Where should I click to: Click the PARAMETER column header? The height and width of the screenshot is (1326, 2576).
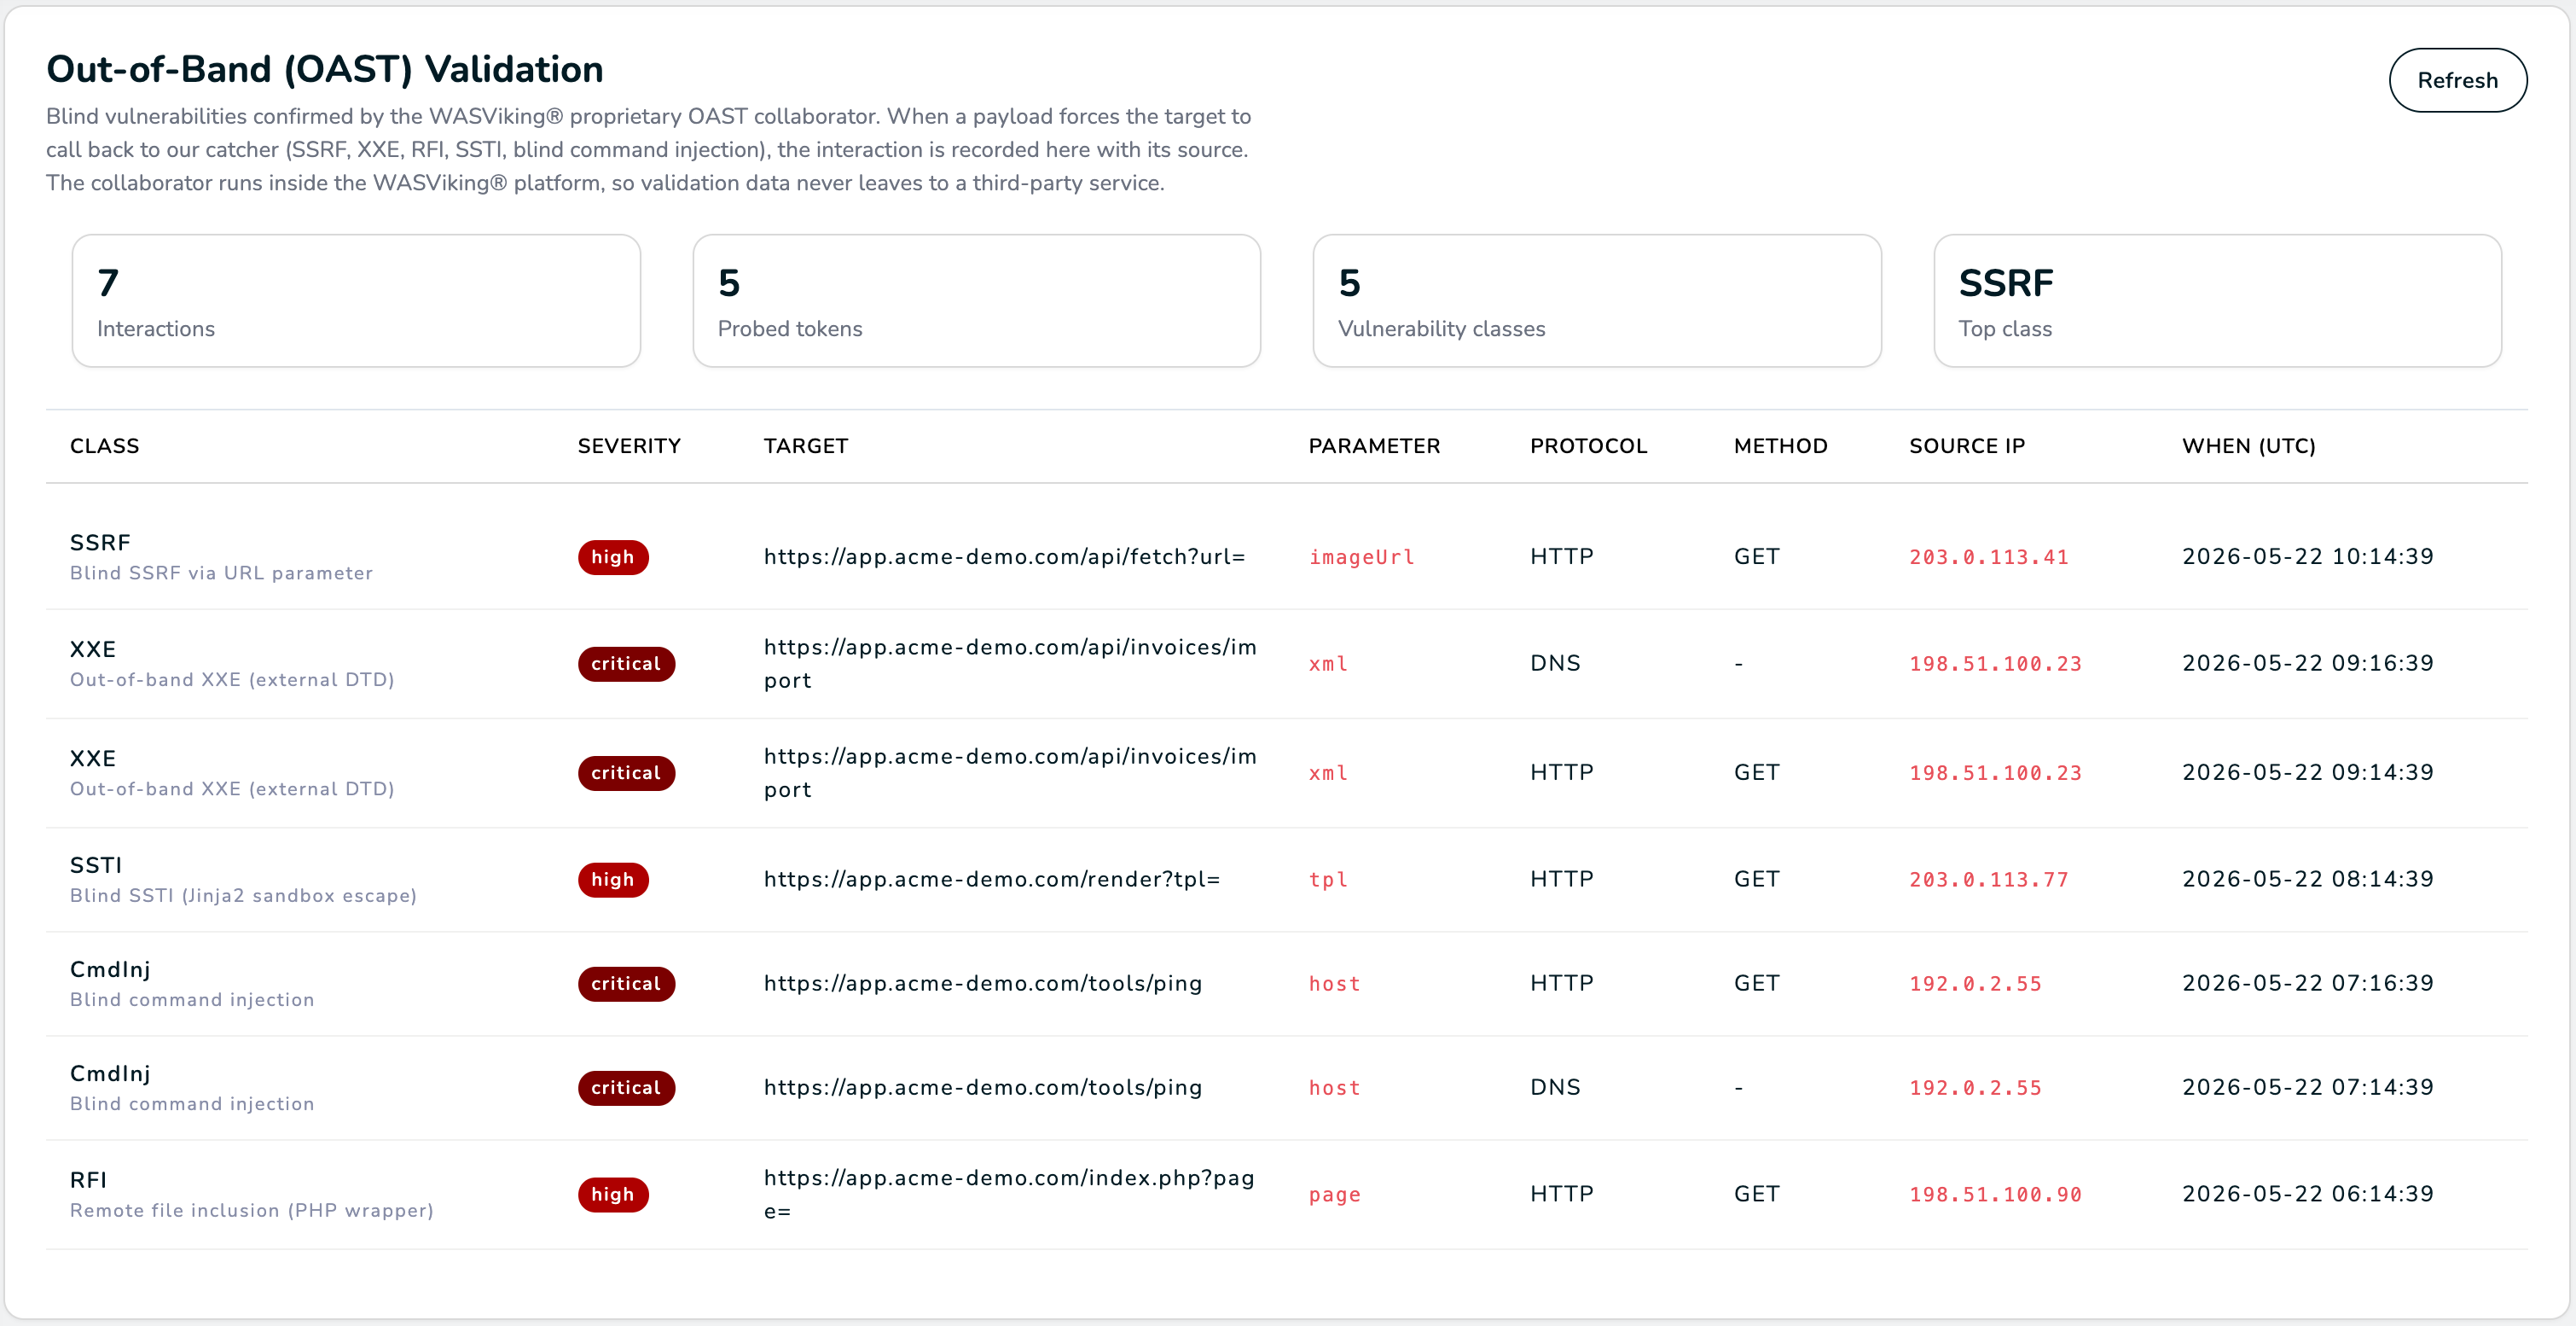tap(1374, 446)
